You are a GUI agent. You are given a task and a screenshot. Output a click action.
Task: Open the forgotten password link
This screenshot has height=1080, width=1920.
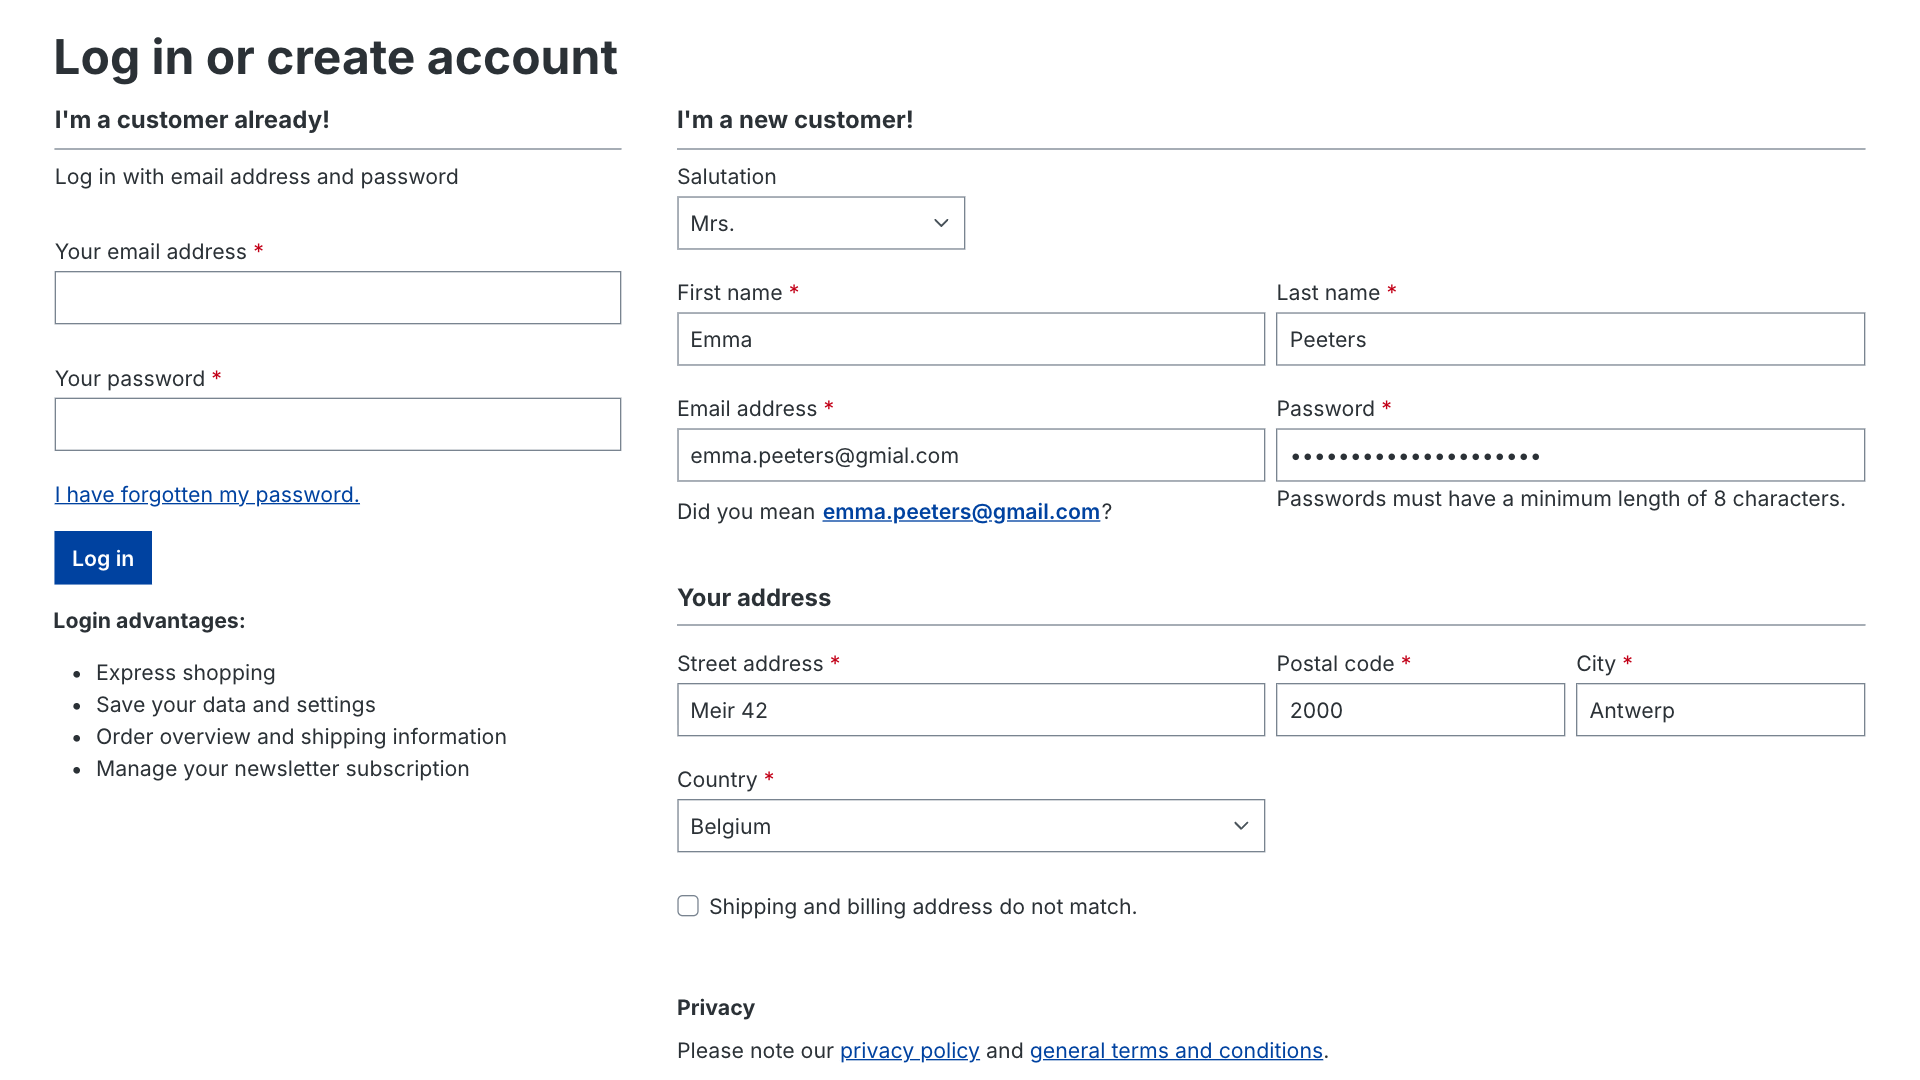[x=207, y=494]
